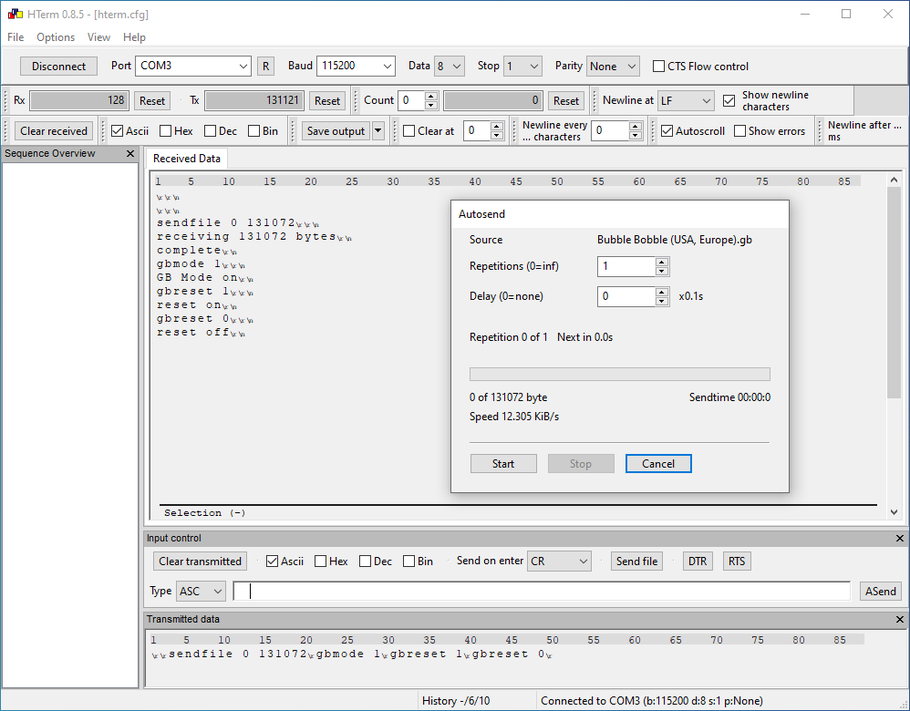Open the Options menu
The width and height of the screenshot is (910, 711).
56,37
